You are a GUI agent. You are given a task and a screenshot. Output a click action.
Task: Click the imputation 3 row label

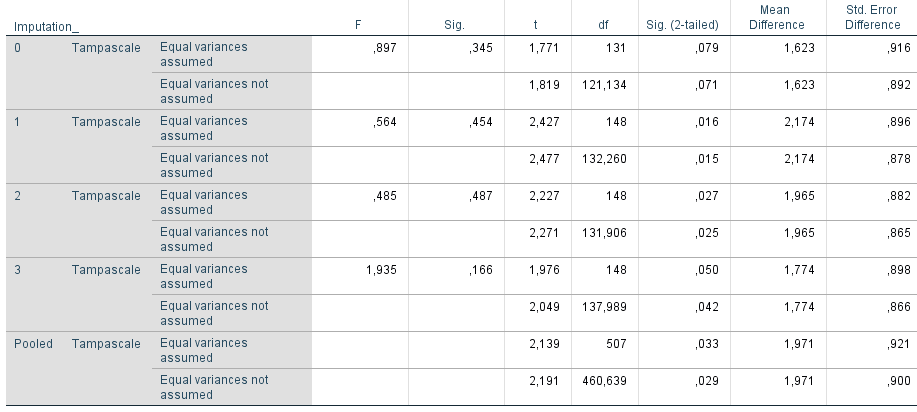point(17,269)
